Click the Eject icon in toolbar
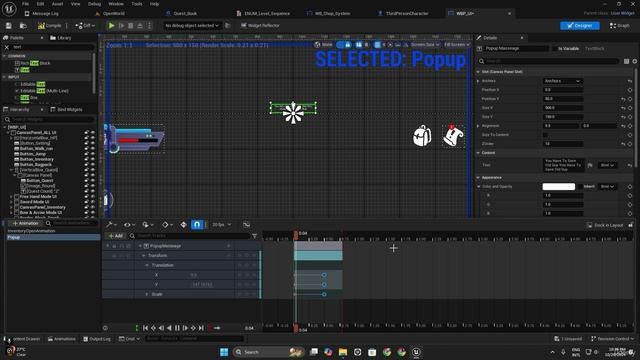Viewport: 640px width, 360px height. coord(140,26)
